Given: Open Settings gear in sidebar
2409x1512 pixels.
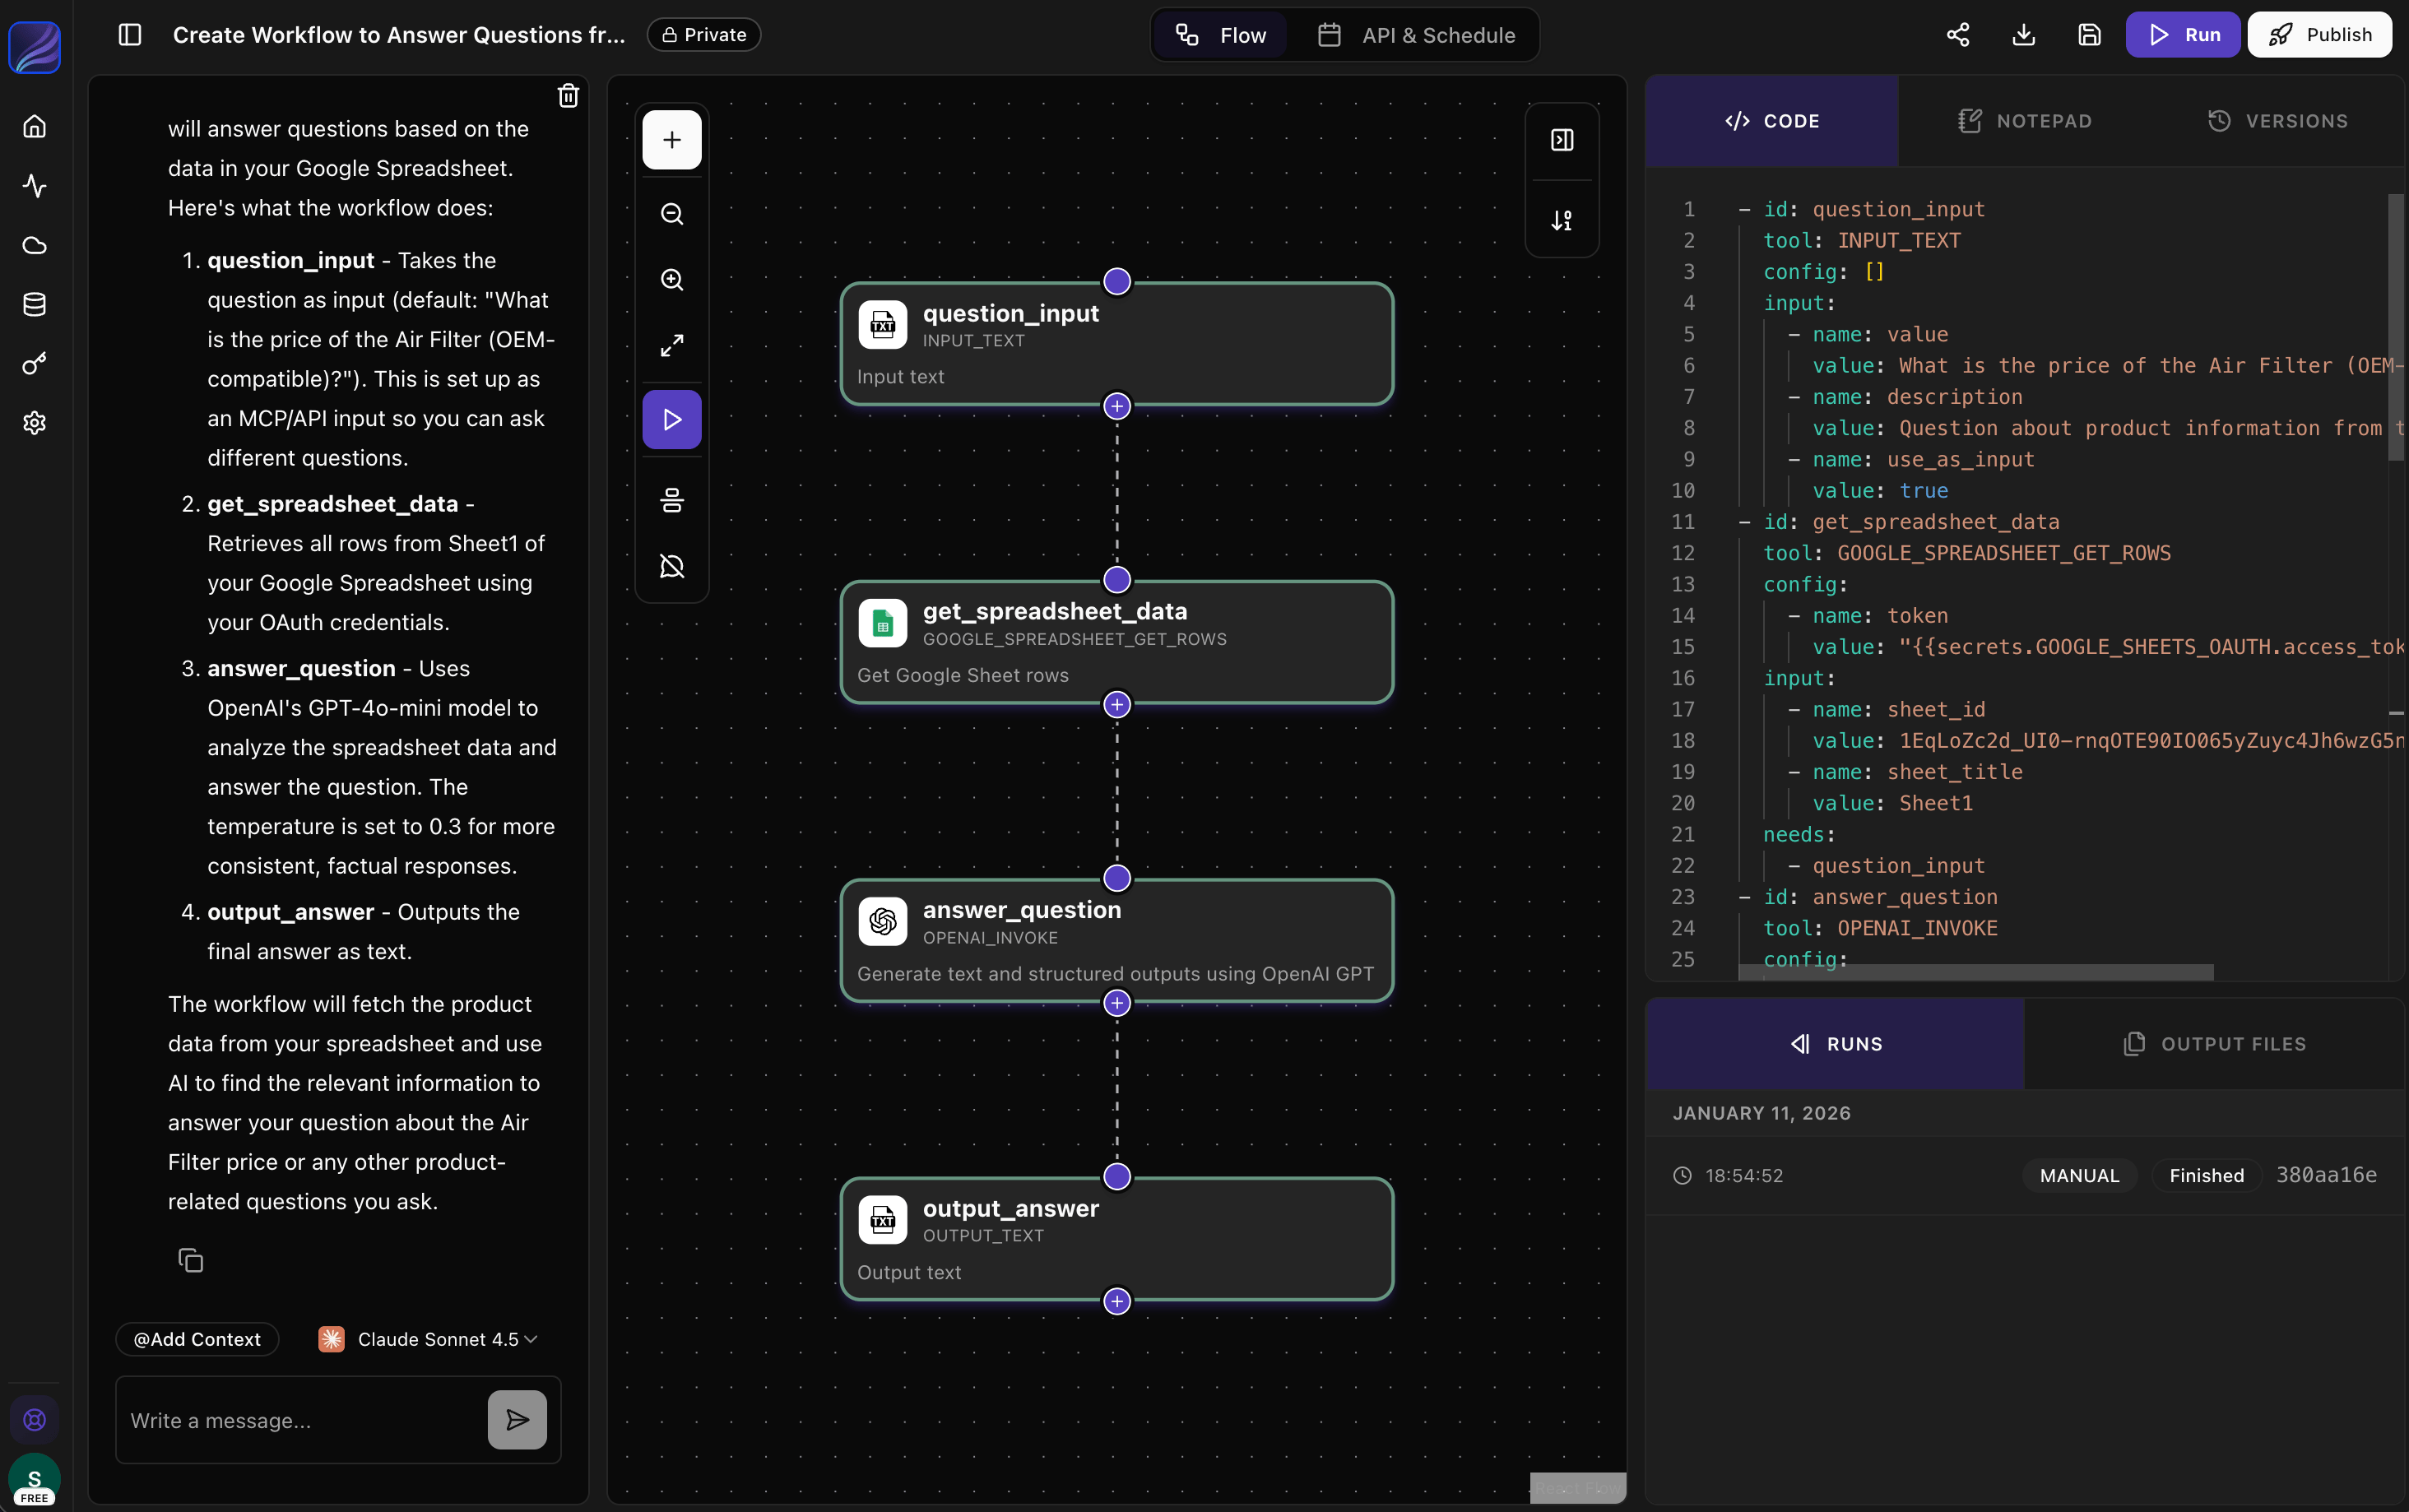Looking at the screenshot, I should click(x=35, y=423).
